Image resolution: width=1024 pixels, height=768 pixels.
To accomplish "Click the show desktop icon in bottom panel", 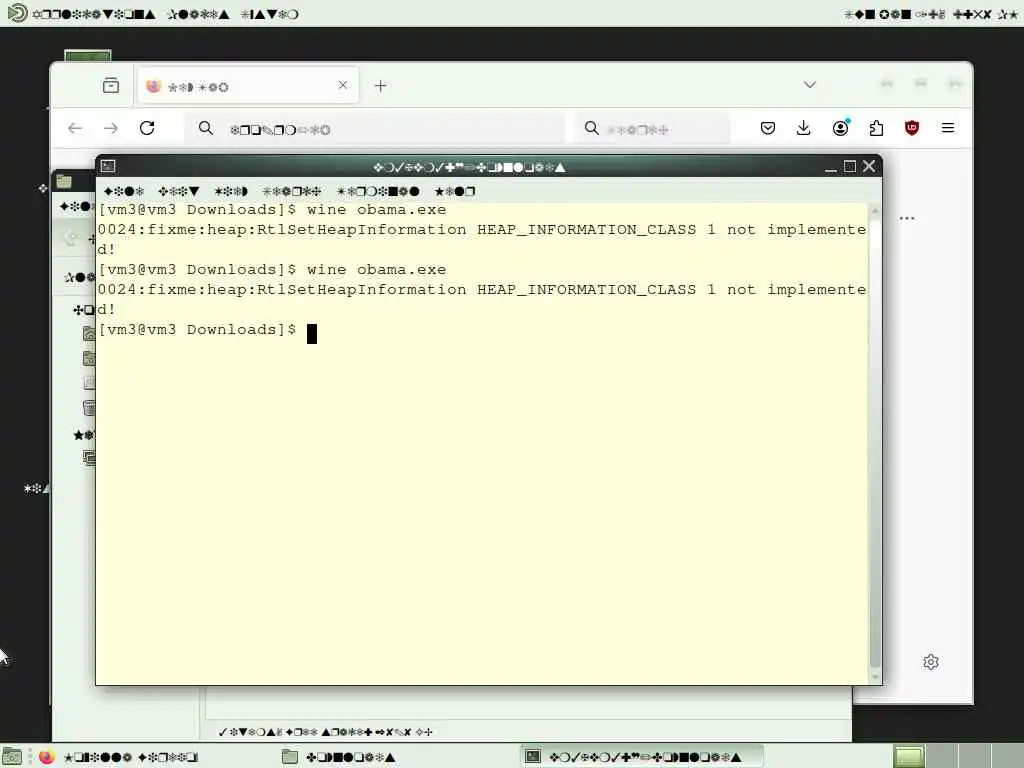I will coord(12,757).
